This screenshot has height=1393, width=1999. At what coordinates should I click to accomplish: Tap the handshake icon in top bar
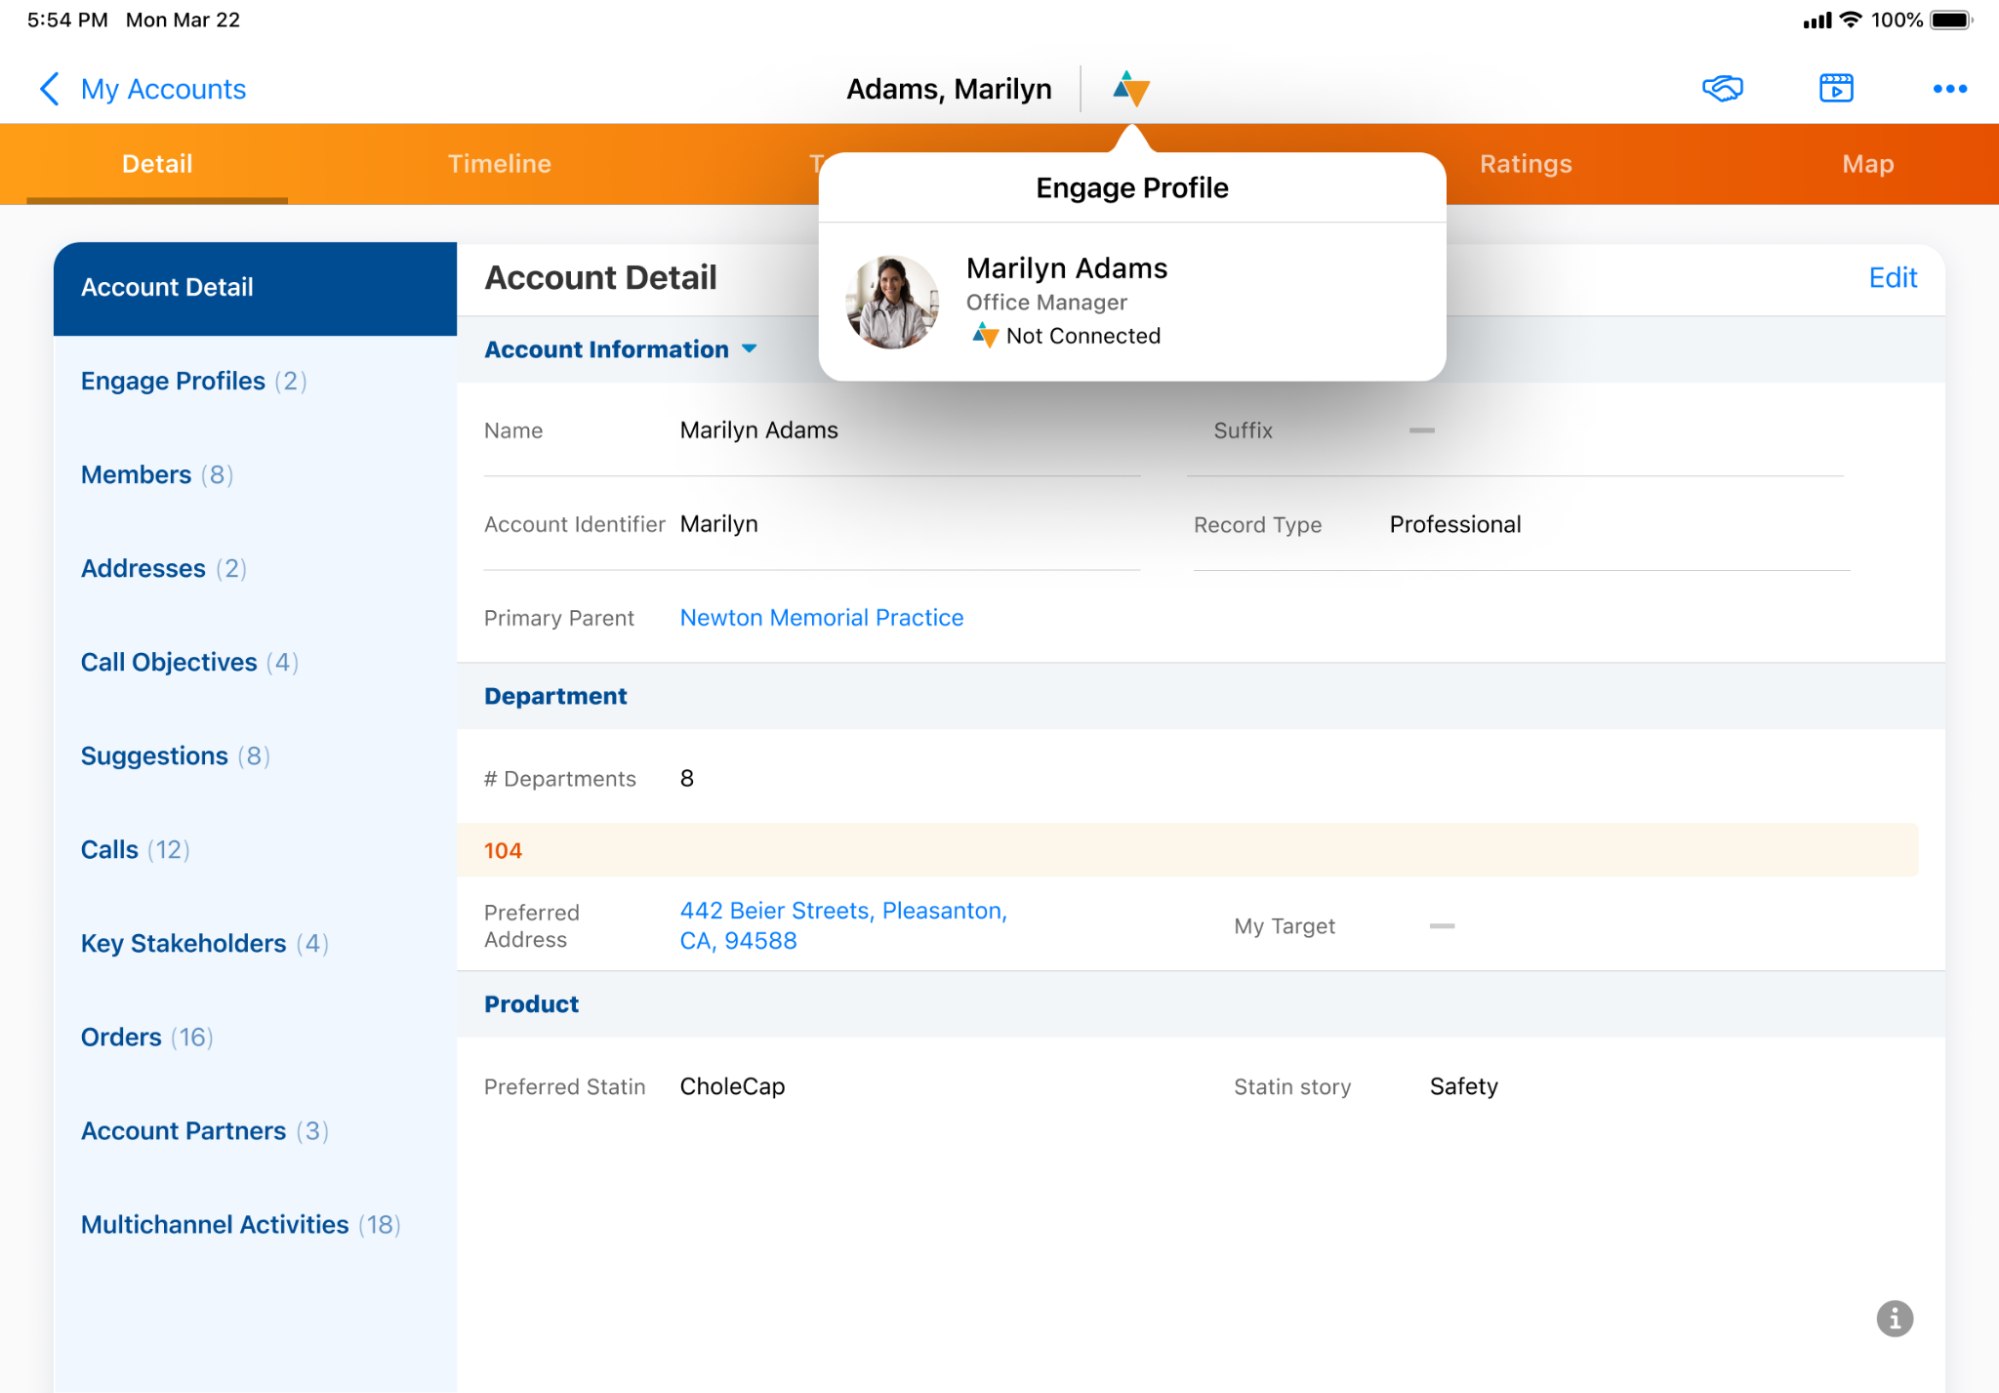[x=1722, y=89]
